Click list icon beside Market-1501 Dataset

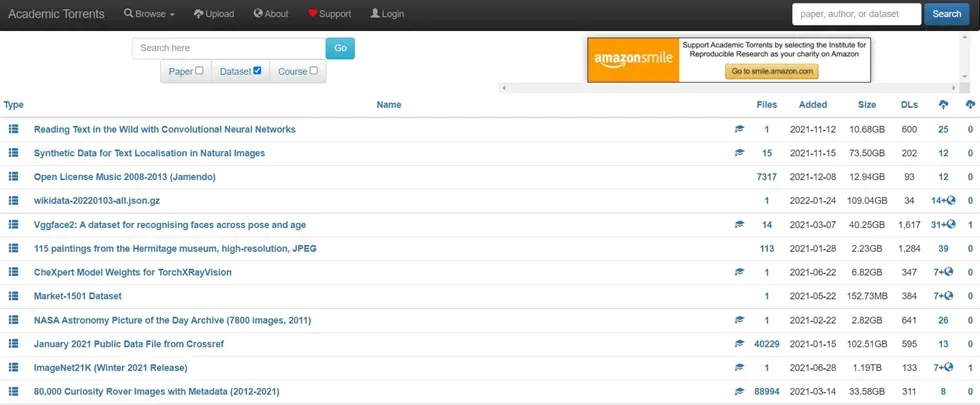point(14,296)
